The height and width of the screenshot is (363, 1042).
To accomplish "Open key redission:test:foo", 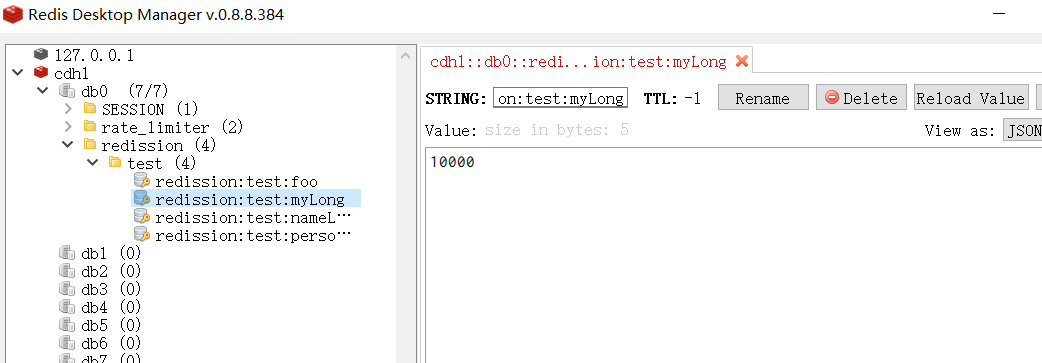I will coord(236,181).
